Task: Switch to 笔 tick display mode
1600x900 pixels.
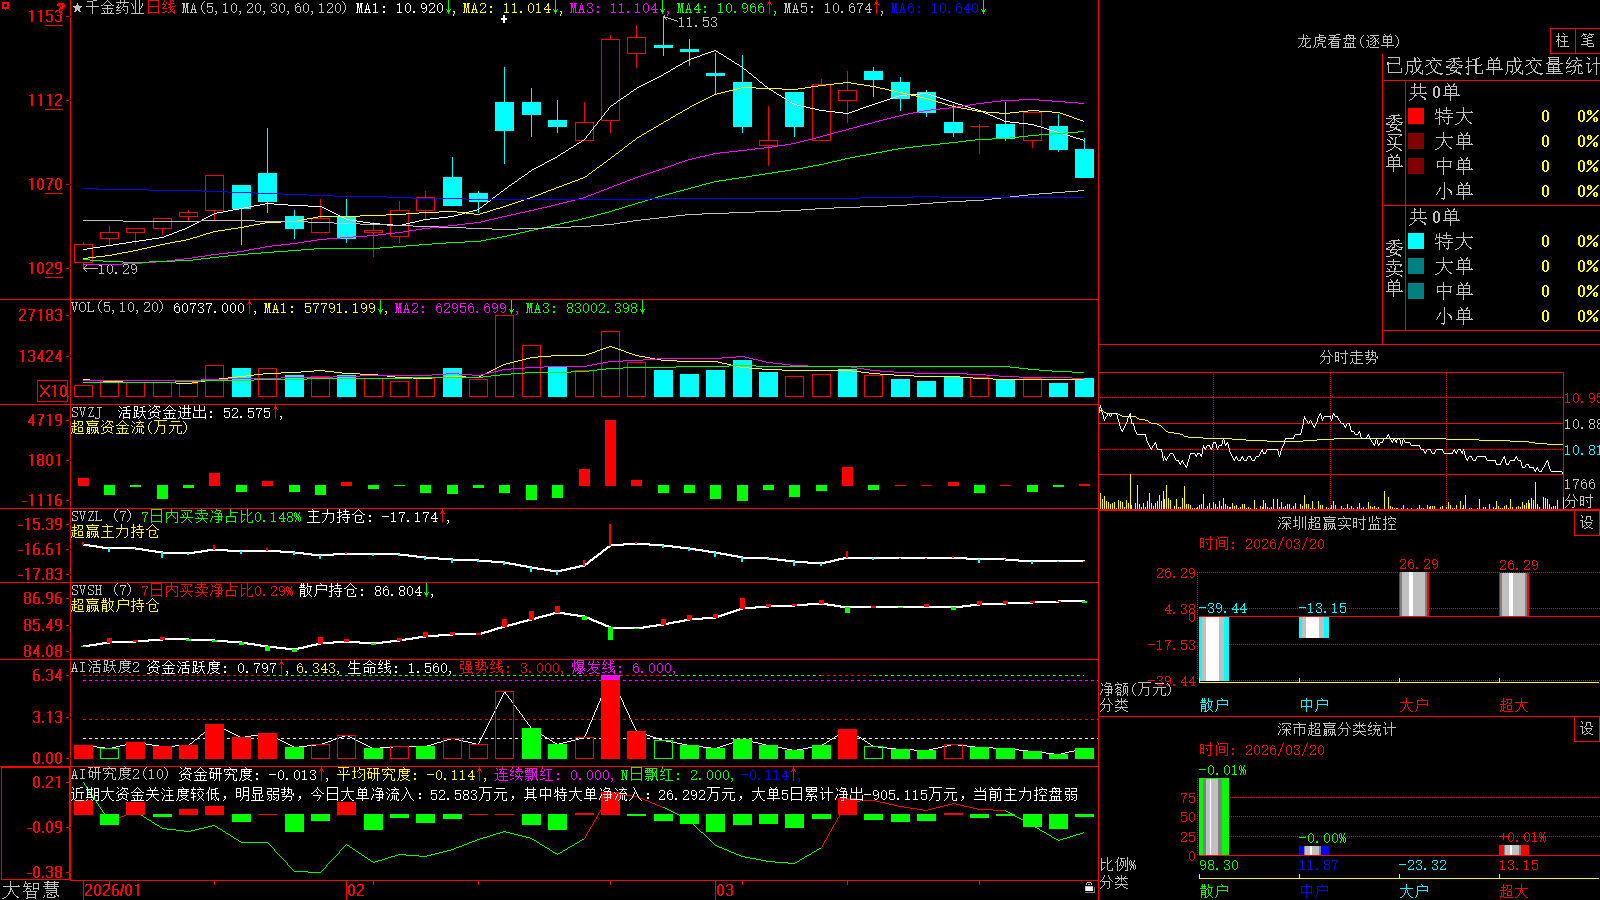Action: [x=1588, y=41]
